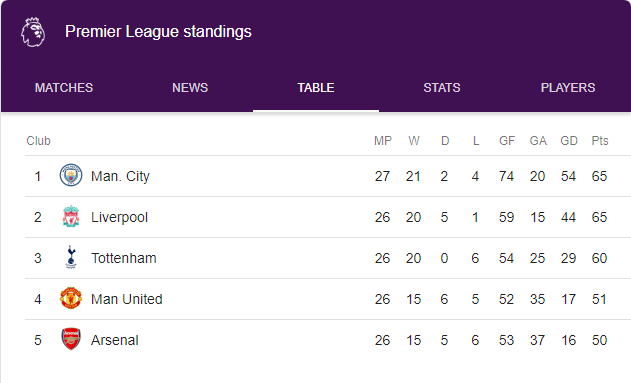Open the STATS tab
631x383 pixels.
[x=442, y=88]
